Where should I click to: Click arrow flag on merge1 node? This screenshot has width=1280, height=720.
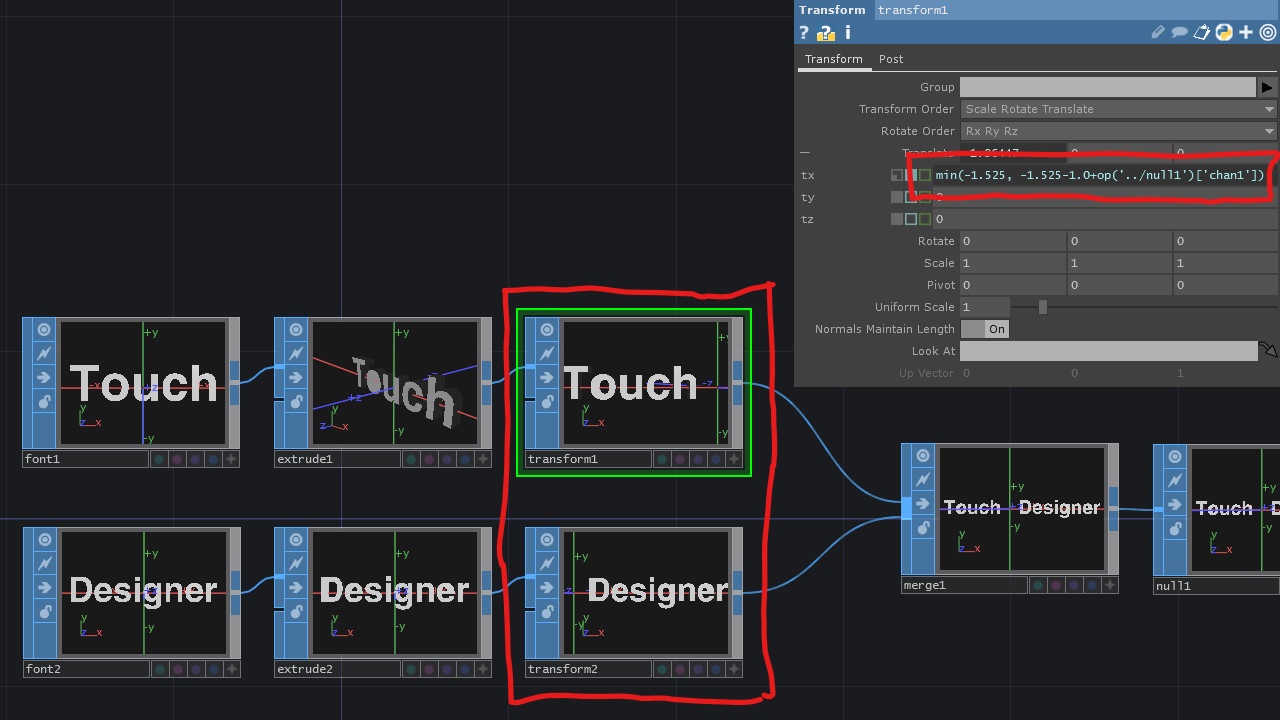coord(923,504)
